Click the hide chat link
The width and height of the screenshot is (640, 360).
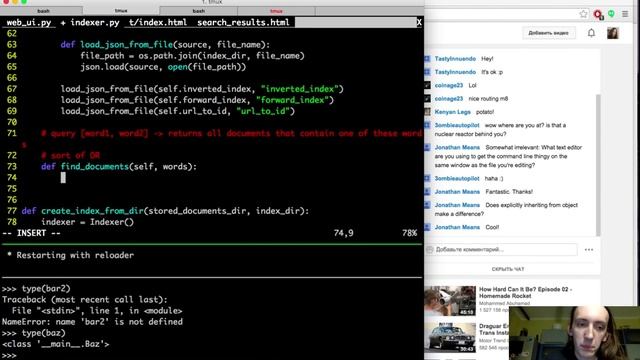pos(508,269)
